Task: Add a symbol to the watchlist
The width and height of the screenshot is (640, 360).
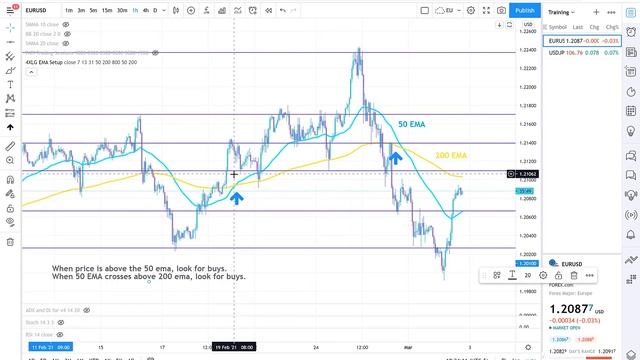Action: (x=596, y=12)
